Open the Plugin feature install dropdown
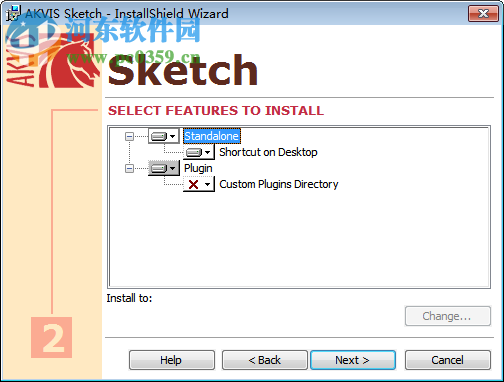This screenshot has height=382, width=504. (x=164, y=168)
